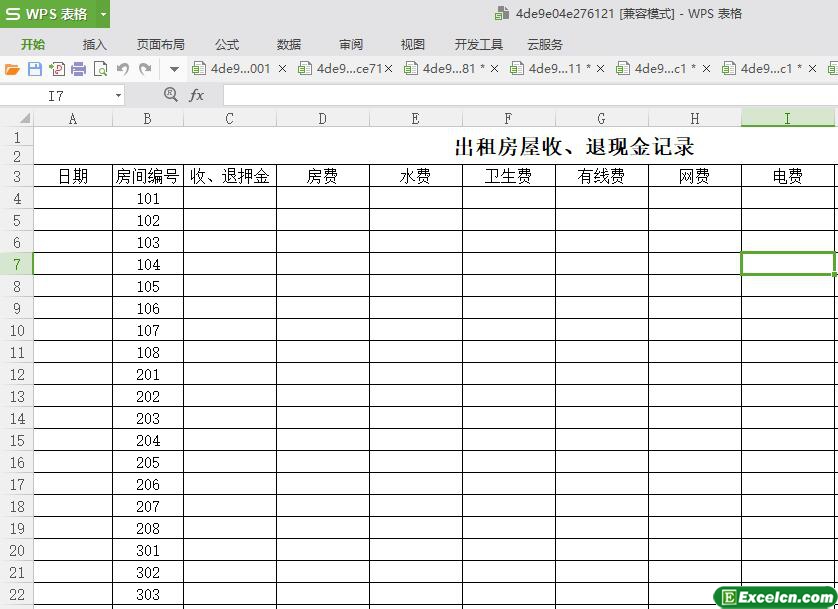Click the select-all corner triangle of the grid

coord(25,119)
